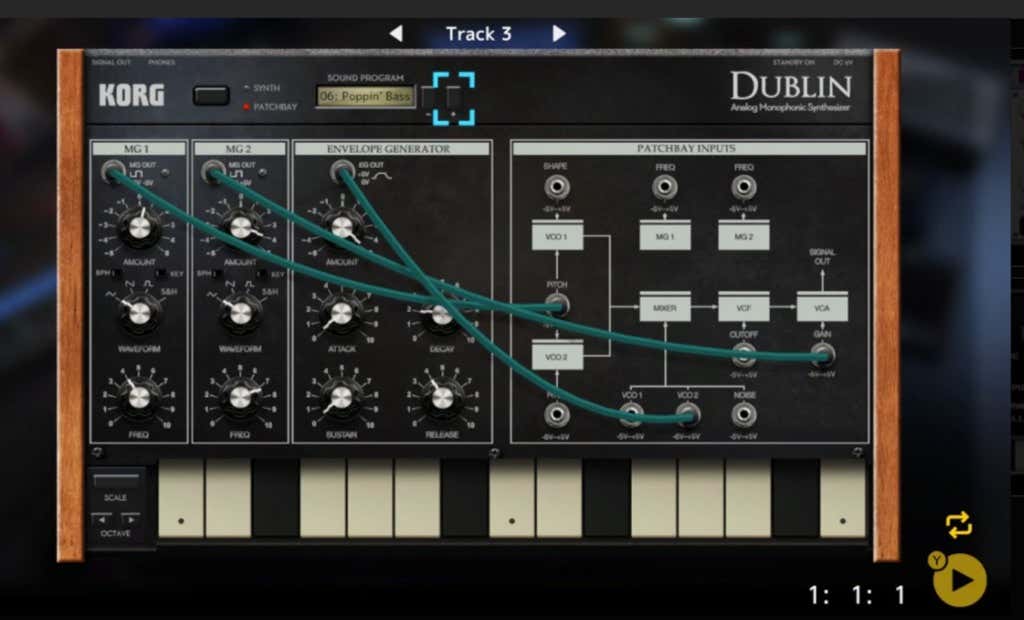The height and width of the screenshot is (620, 1024).
Task: Open the Sound Program list showing Poppin' Bass
Action: [x=366, y=96]
